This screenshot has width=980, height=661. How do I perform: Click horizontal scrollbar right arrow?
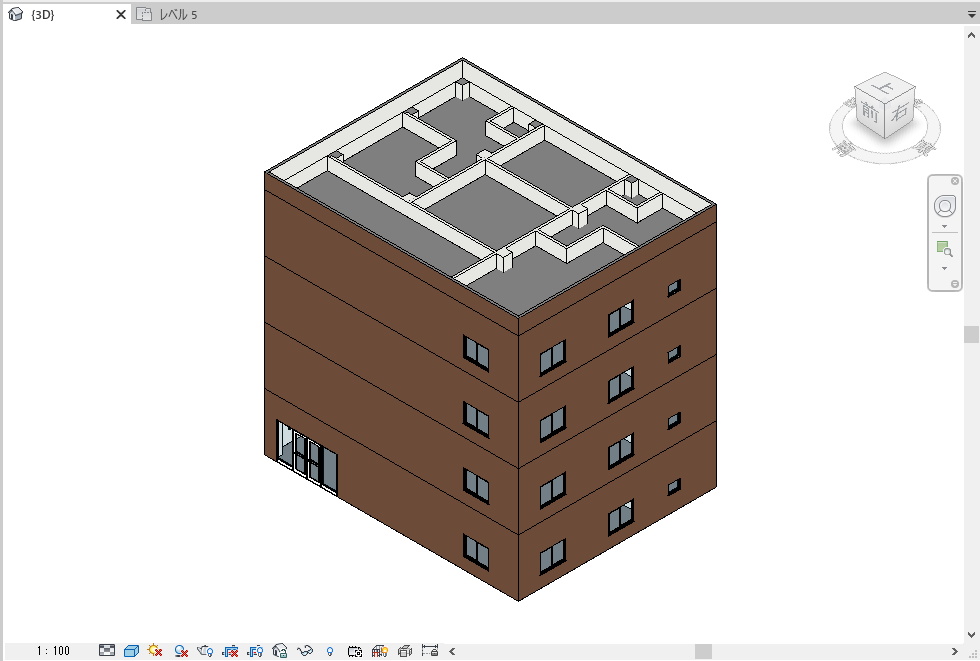(954, 652)
